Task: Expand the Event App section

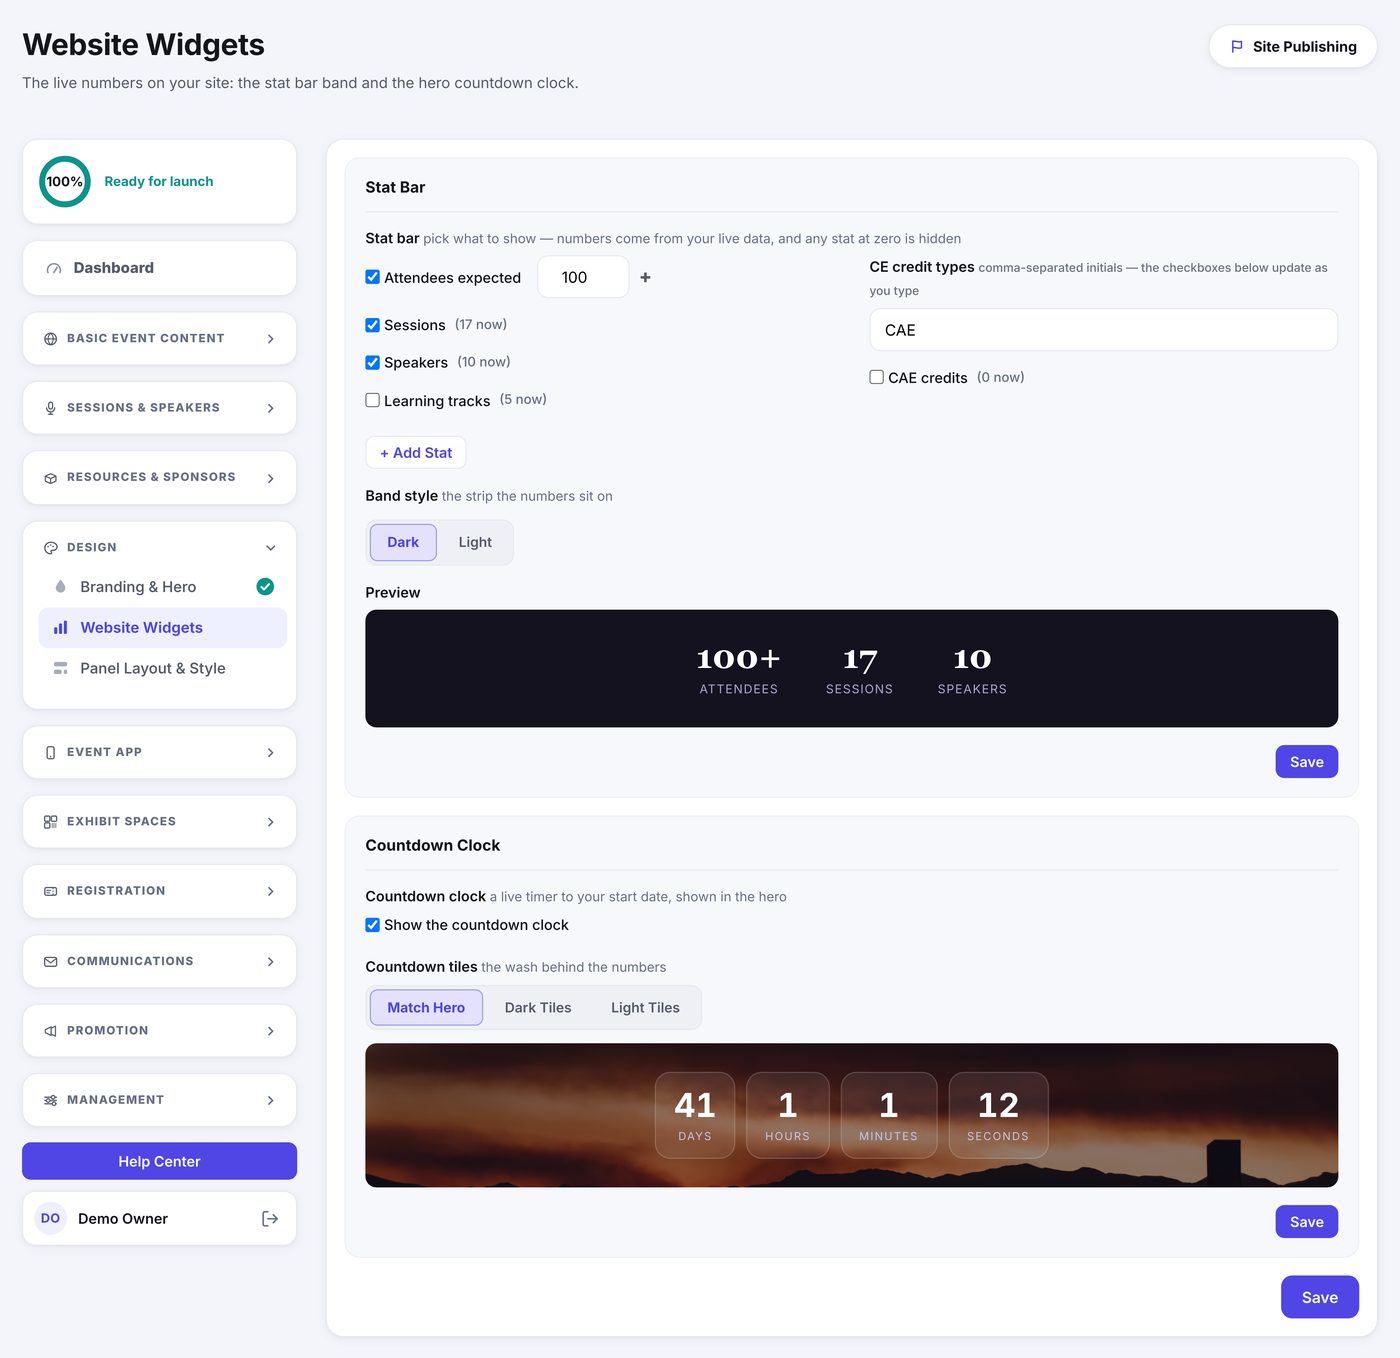Action: [159, 752]
